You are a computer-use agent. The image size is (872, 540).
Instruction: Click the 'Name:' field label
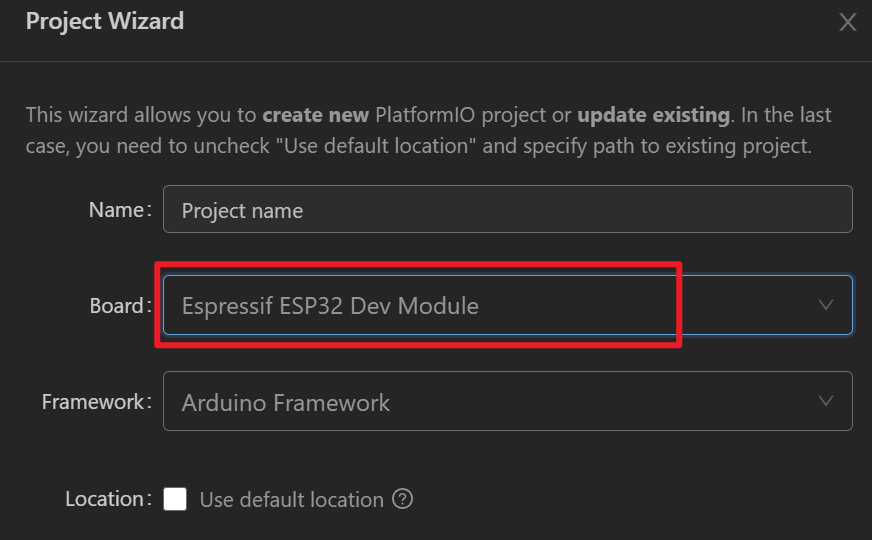click(x=120, y=210)
